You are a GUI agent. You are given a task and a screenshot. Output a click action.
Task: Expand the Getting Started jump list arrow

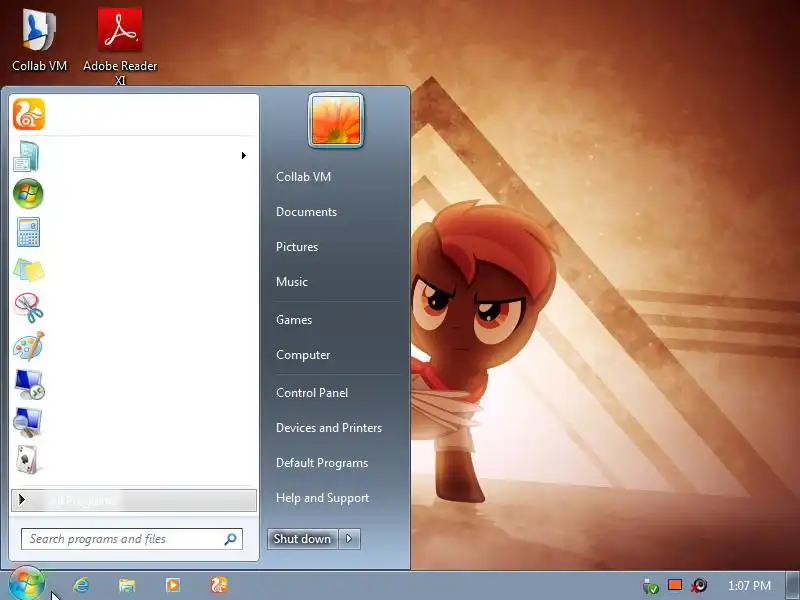pos(244,156)
